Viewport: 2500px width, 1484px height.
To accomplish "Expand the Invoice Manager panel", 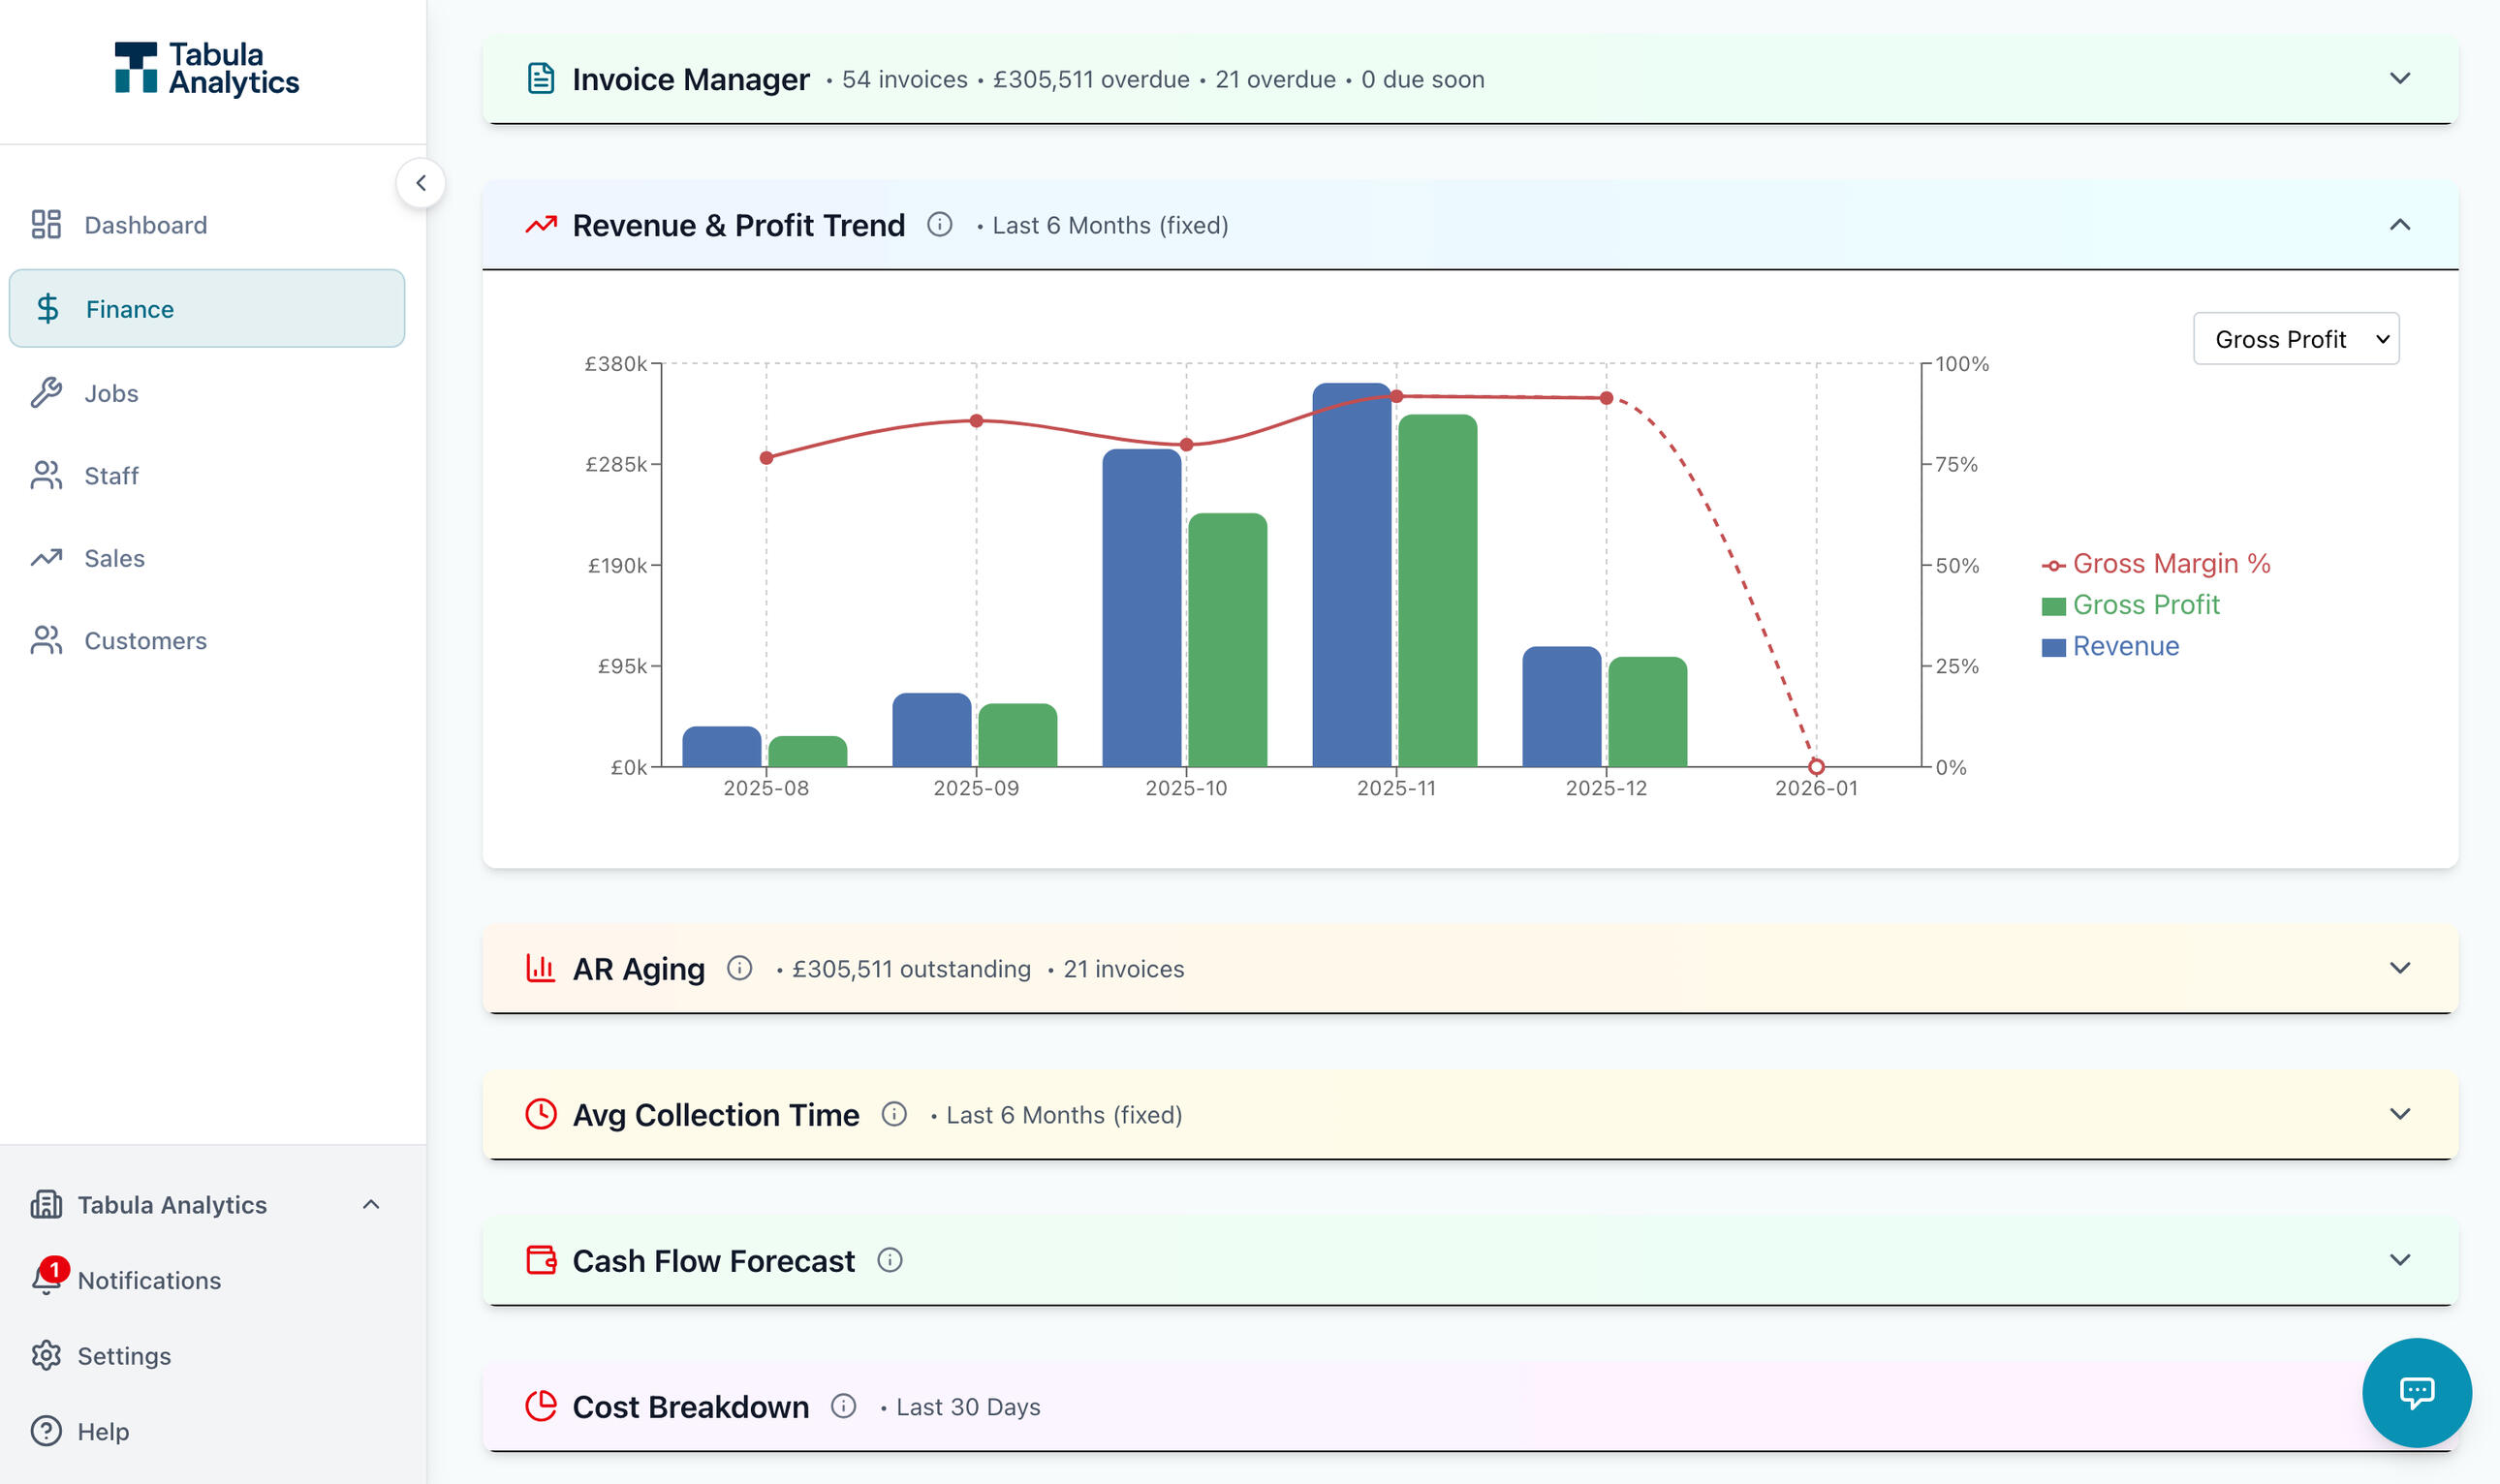I will click(2399, 79).
